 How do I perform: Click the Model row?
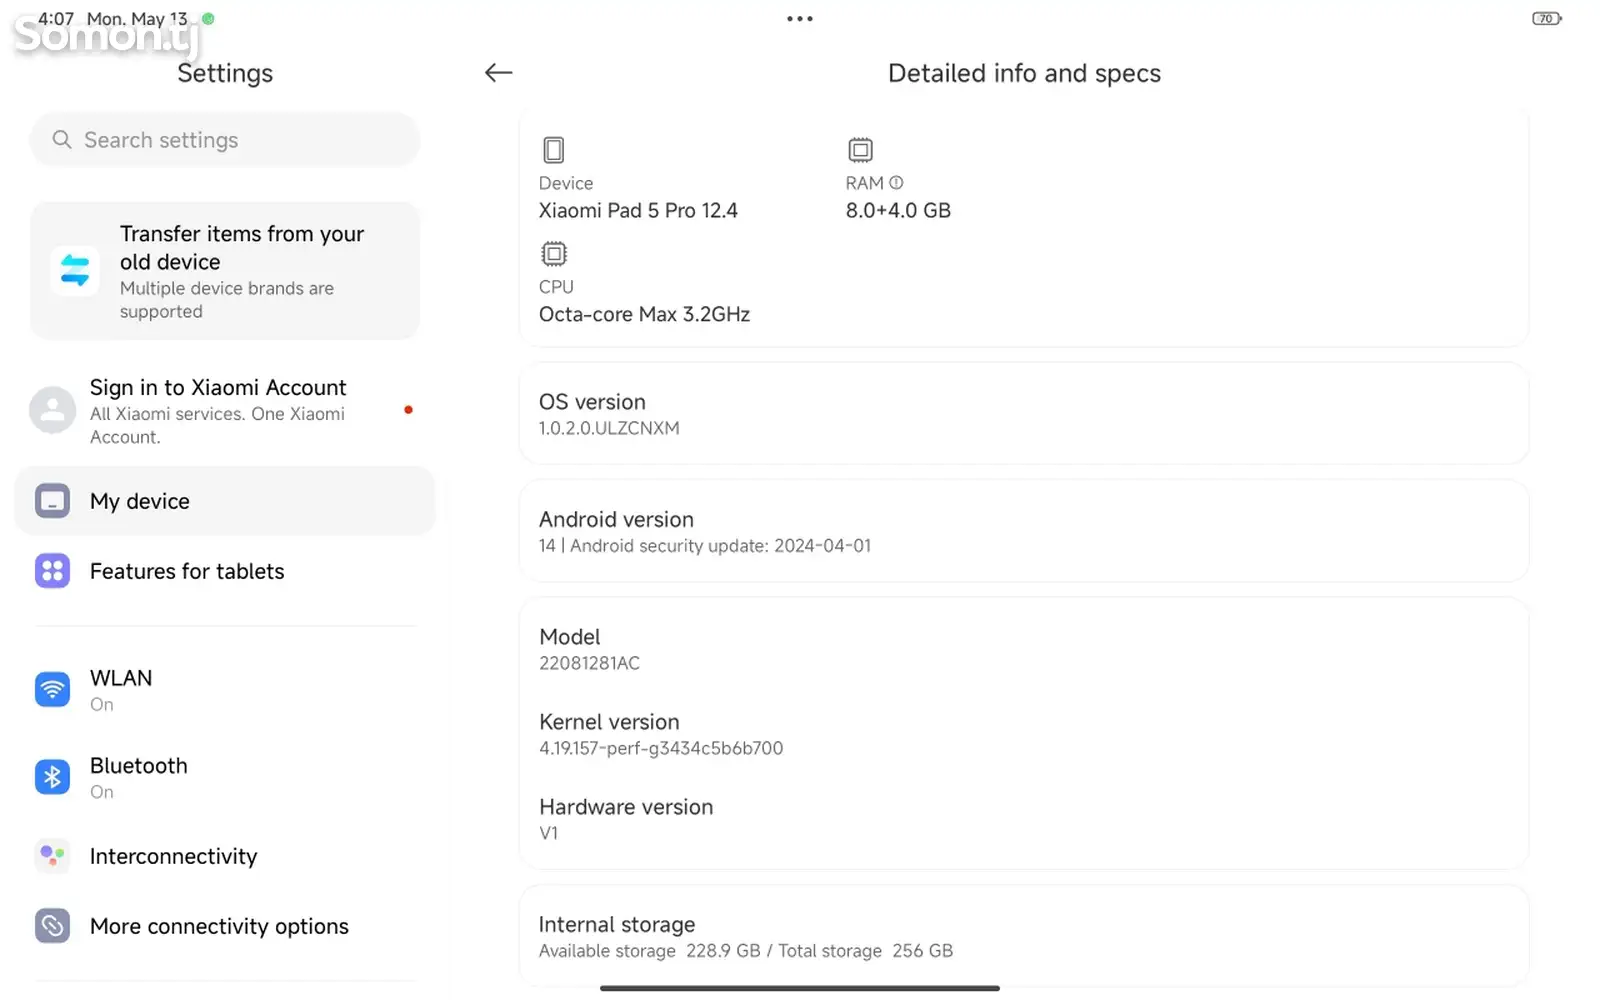(x=1024, y=649)
